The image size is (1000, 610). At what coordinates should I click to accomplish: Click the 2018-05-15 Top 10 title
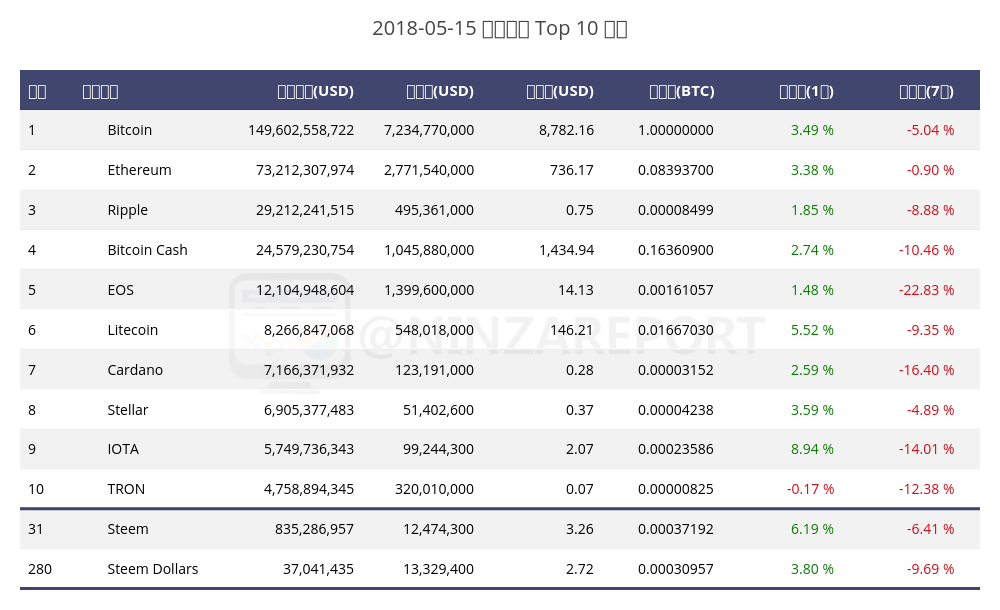(x=500, y=29)
